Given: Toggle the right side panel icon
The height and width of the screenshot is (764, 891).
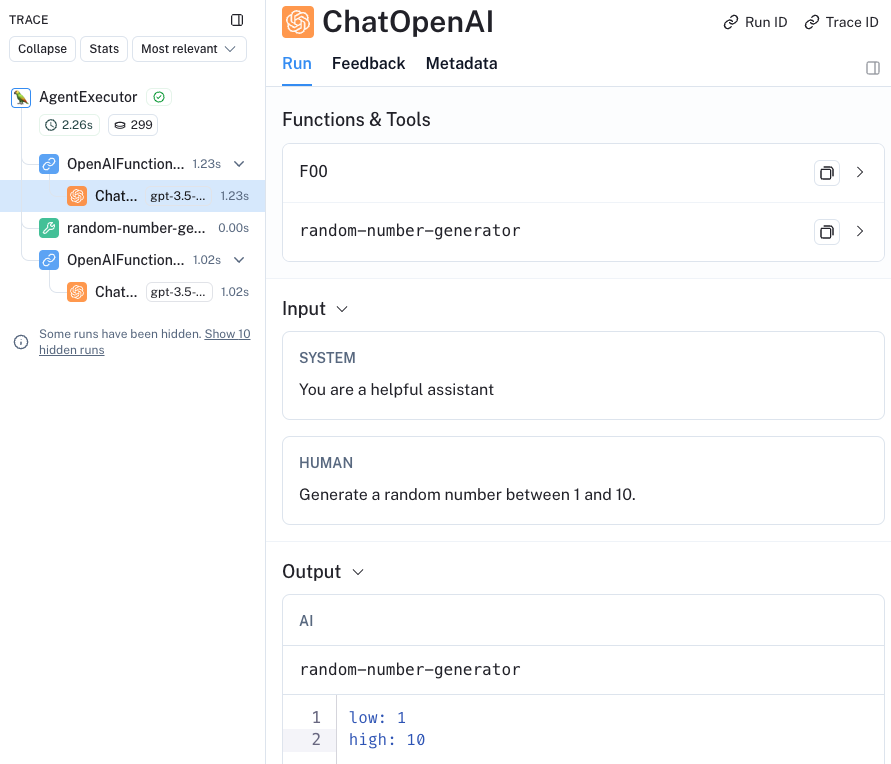Looking at the screenshot, I should [872, 68].
